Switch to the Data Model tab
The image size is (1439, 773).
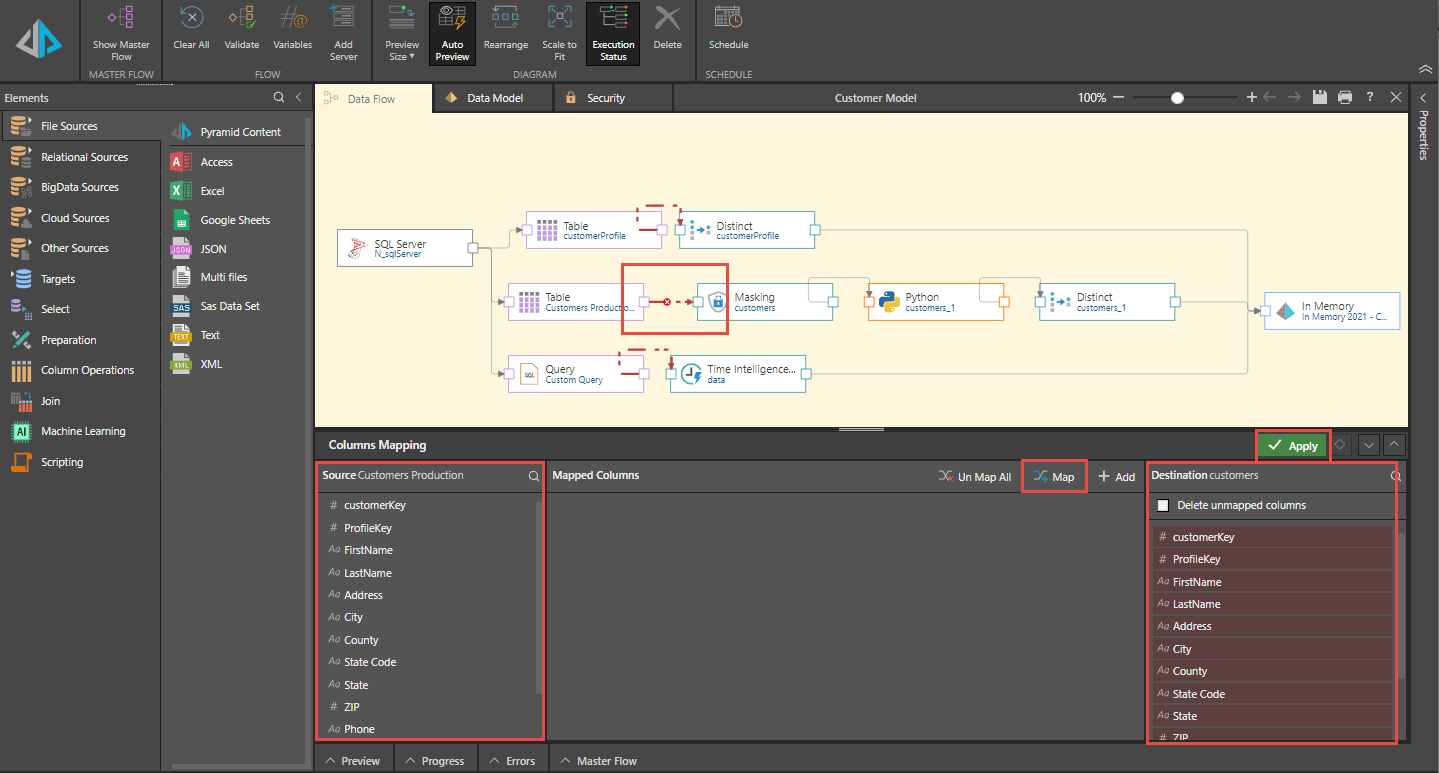[494, 98]
